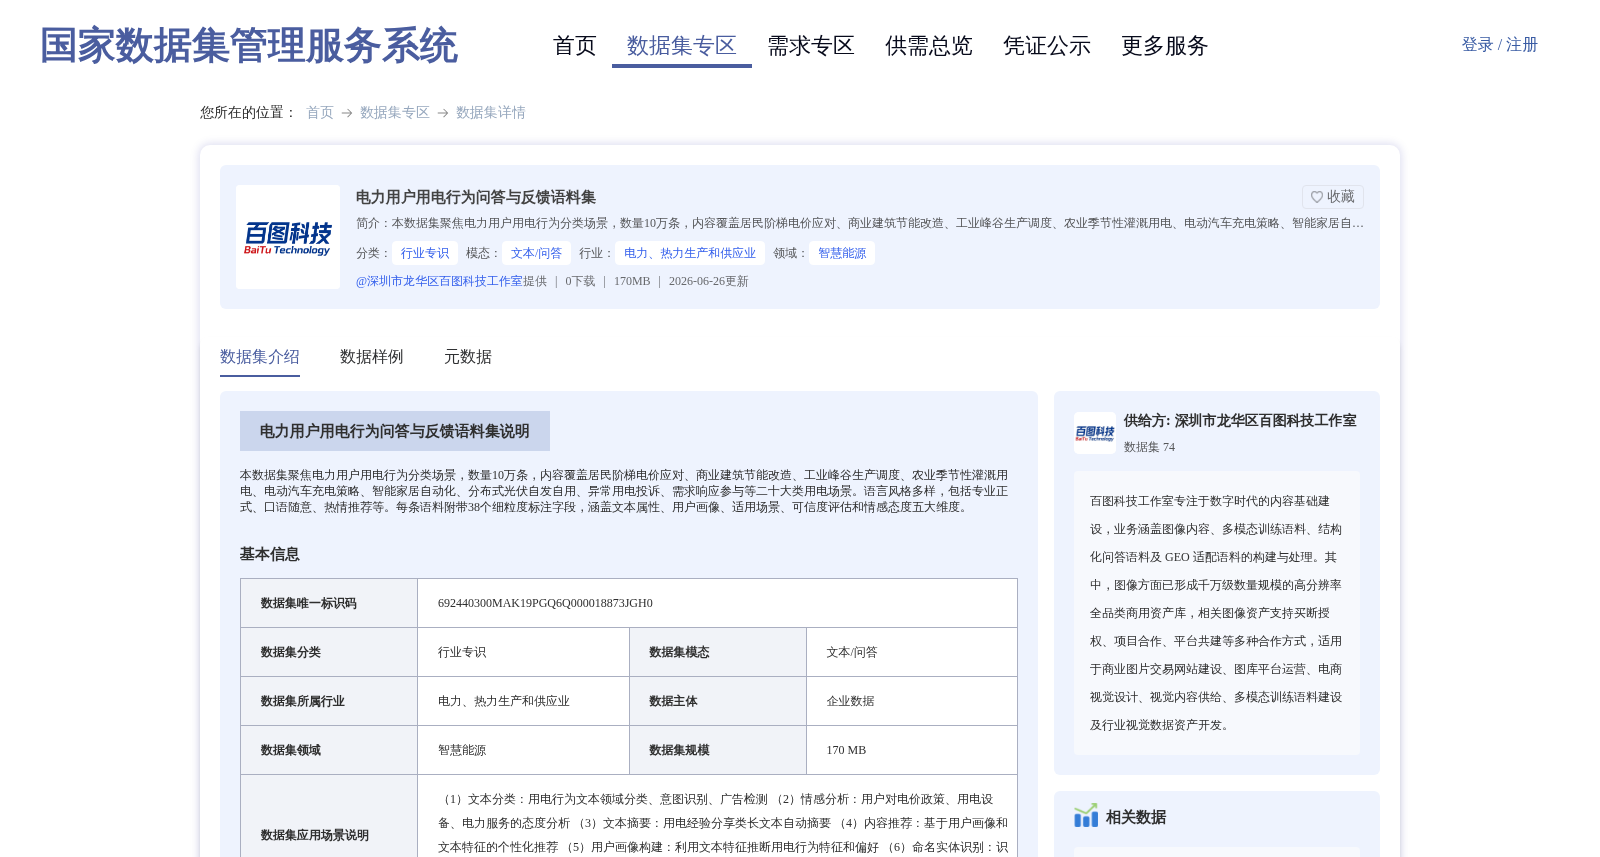The height and width of the screenshot is (857, 1600).
Task: Go to 首页 in the breadcrumb
Action: tap(320, 113)
